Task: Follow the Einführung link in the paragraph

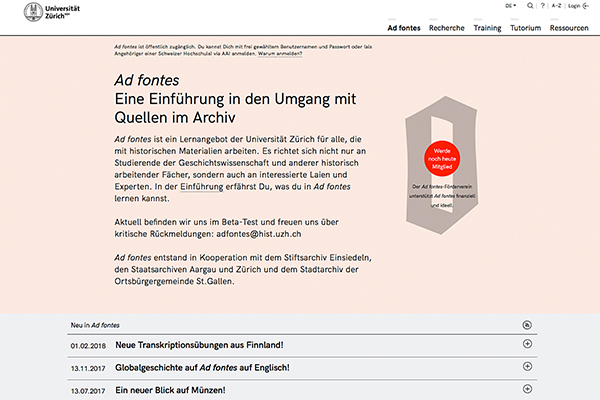Action: (202, 187)
